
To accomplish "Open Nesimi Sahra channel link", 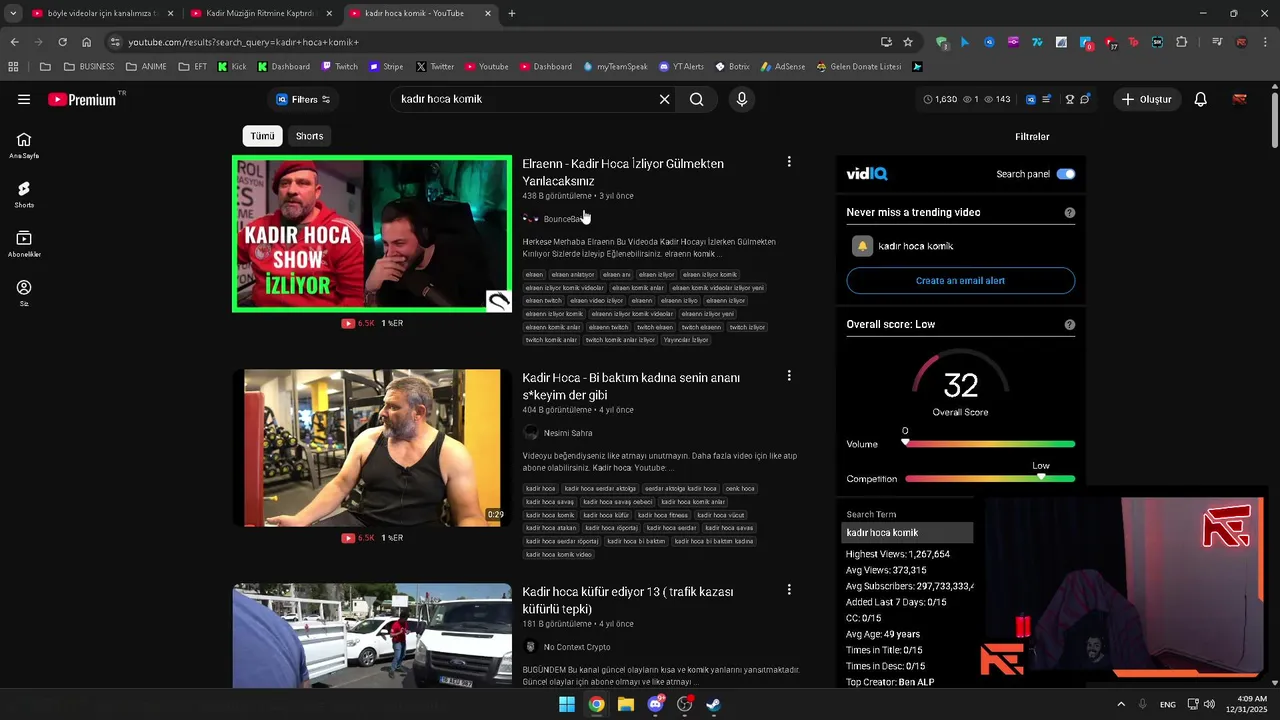I will click(567, 433).
